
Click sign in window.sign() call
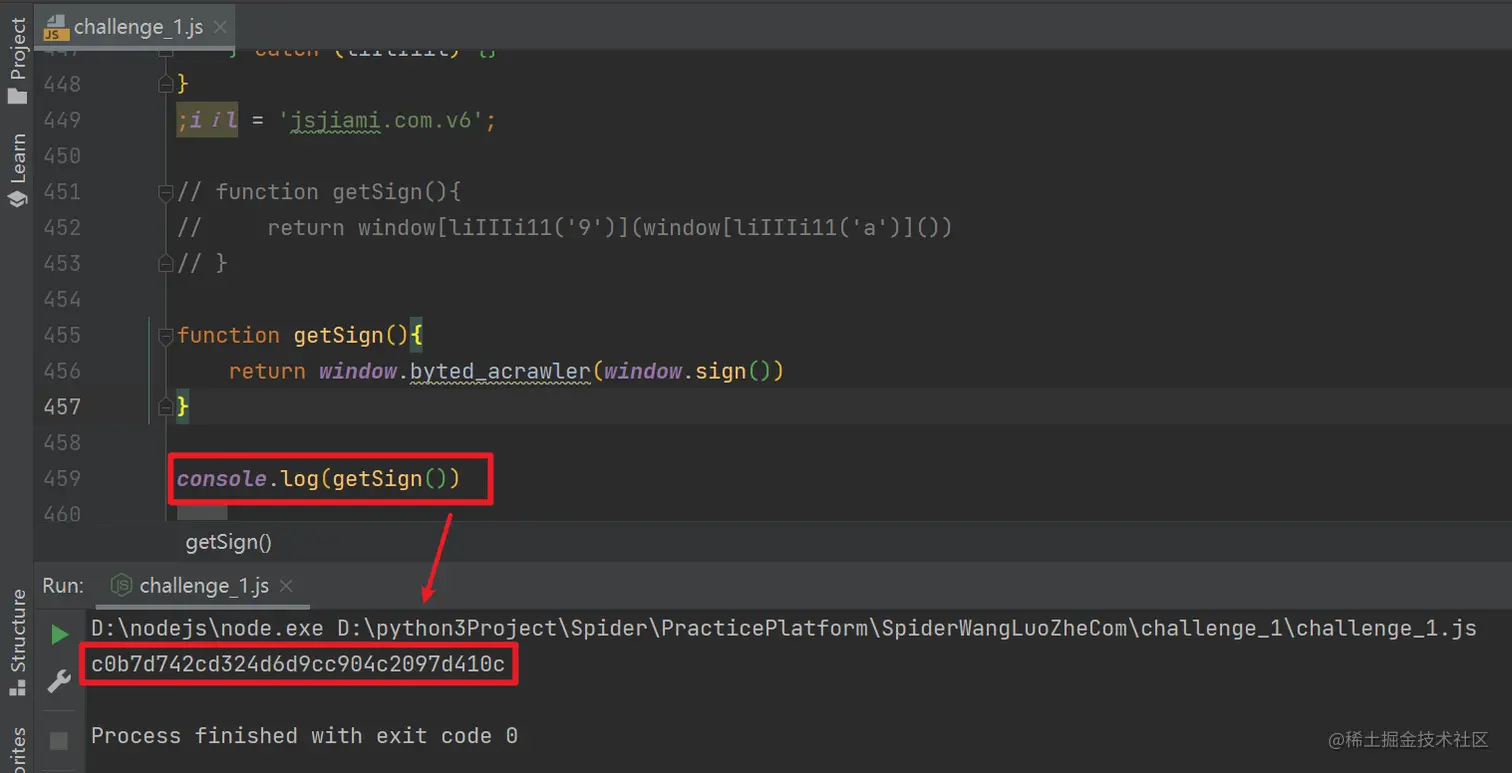[x=721, y=372]
